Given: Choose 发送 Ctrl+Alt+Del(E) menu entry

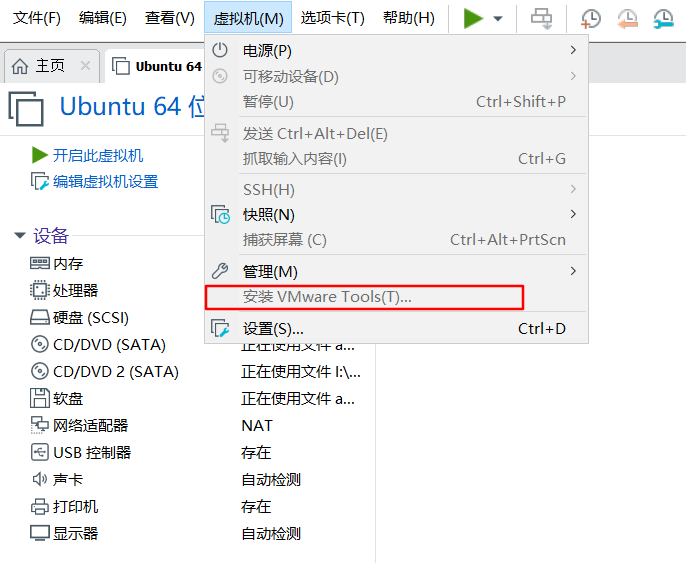Looking at the screenshot, I should click(397, 133).
